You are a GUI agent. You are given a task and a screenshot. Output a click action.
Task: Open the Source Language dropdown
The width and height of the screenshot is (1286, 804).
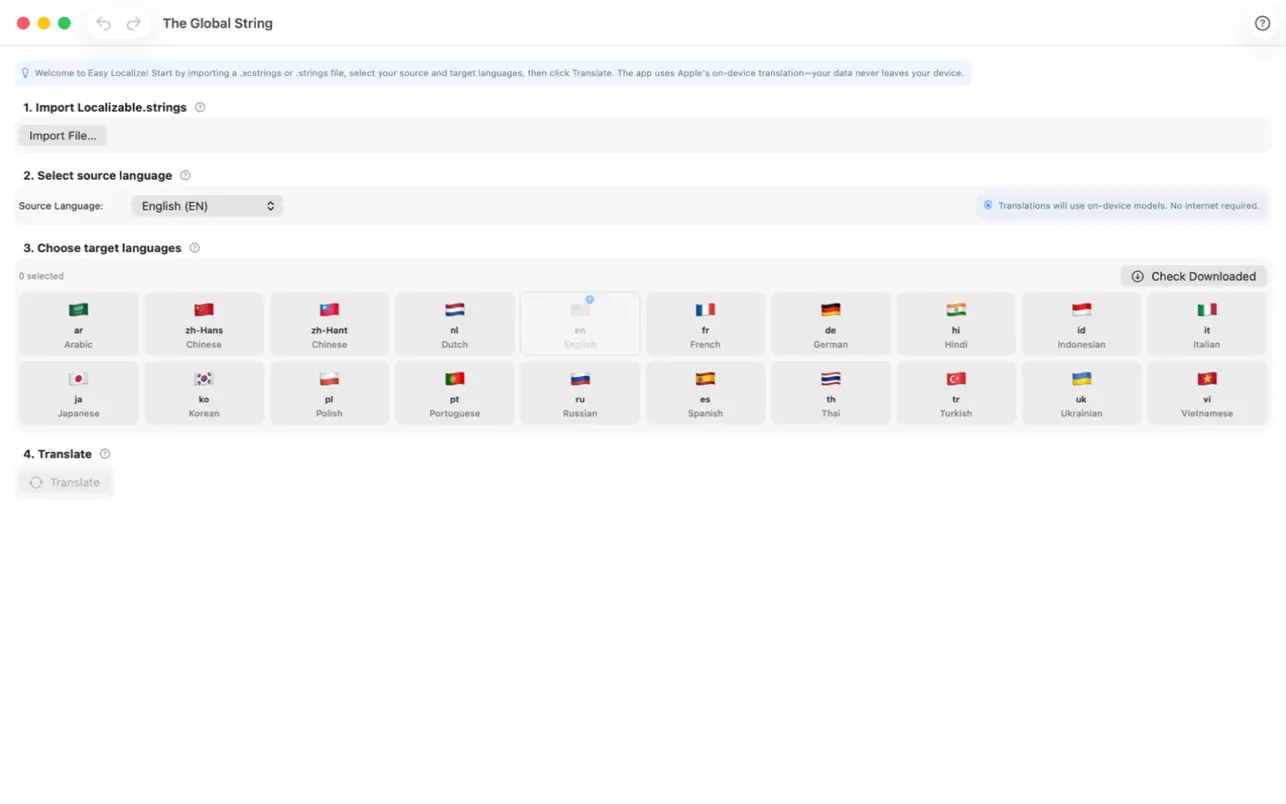click(207, 206)
